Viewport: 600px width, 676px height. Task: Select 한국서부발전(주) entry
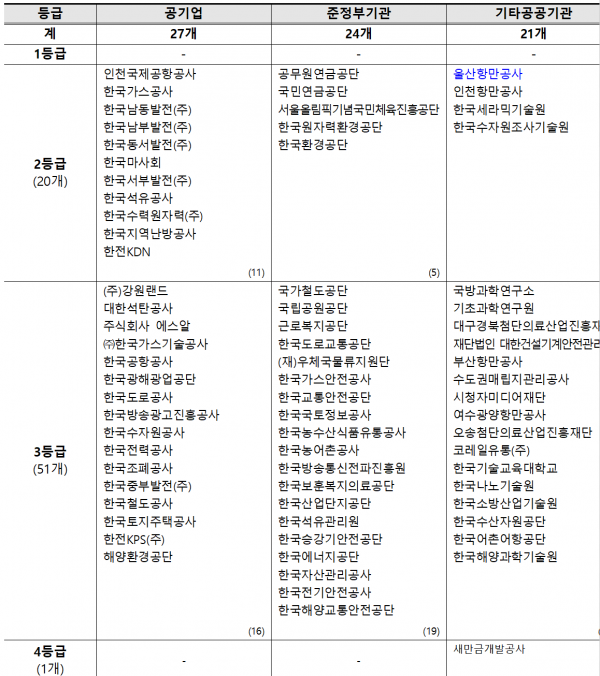pyautogui.click(x=147, y=180)
